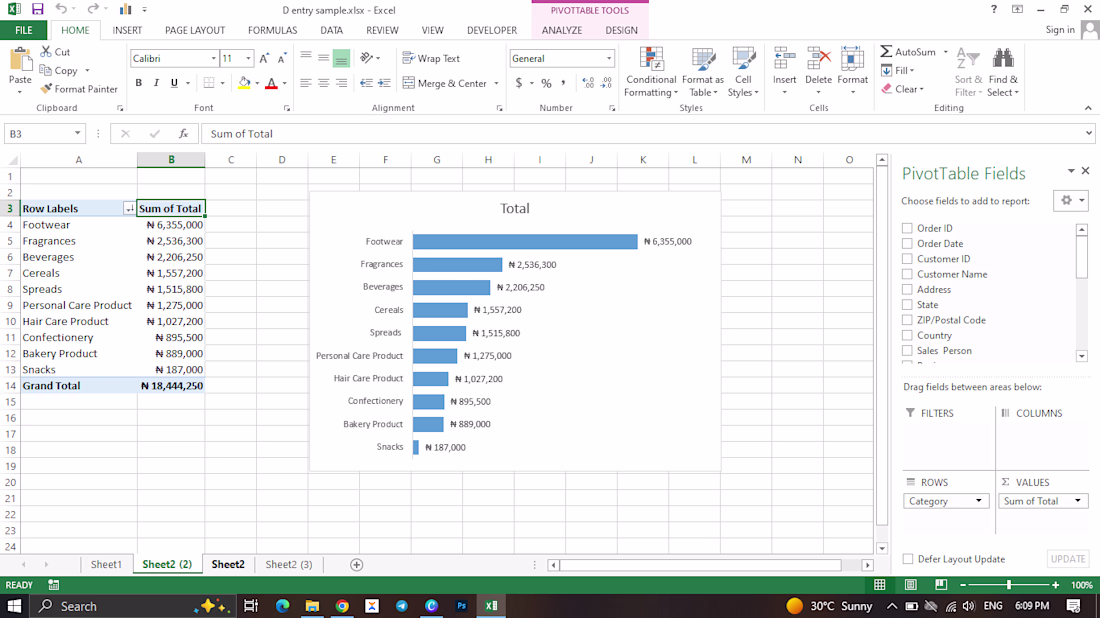The height and width of the screenshot is (618, 1100).
Task: Open the font name Calibri dropdown
Action: point(214,58)
